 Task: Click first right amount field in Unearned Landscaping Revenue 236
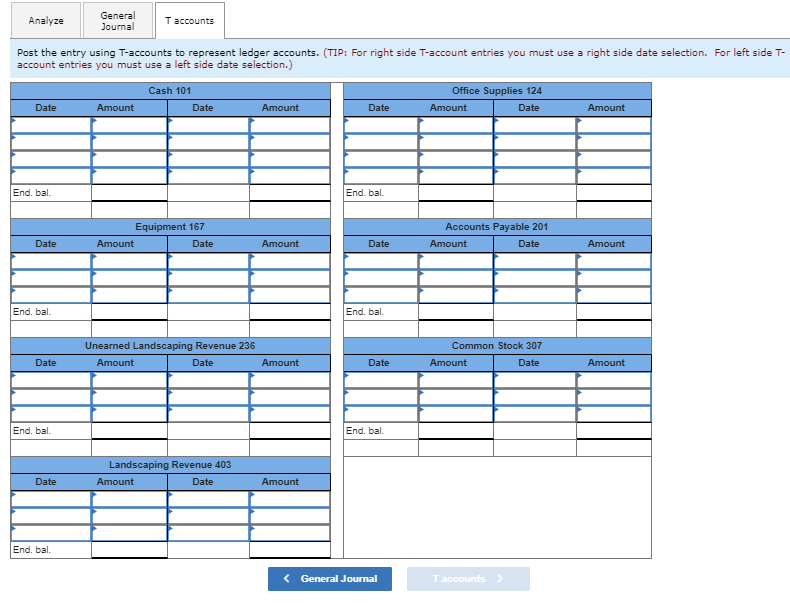point(290,380)
